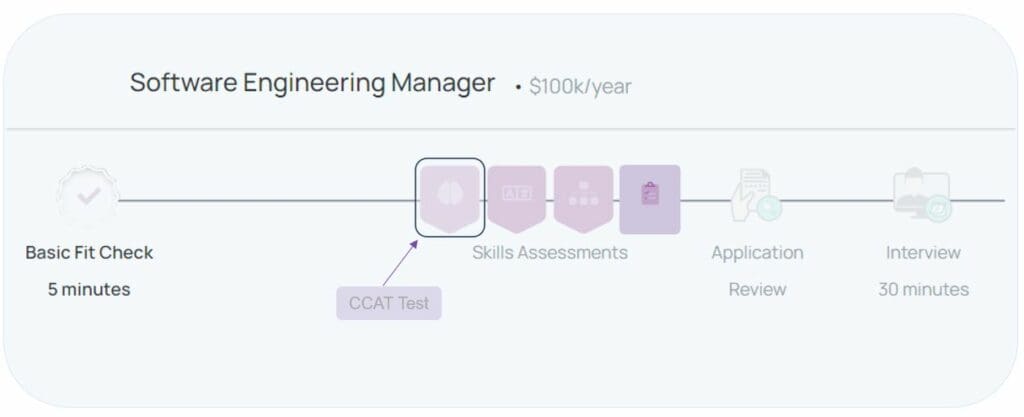Click the bullet separator before the salary

pos(518,87)
